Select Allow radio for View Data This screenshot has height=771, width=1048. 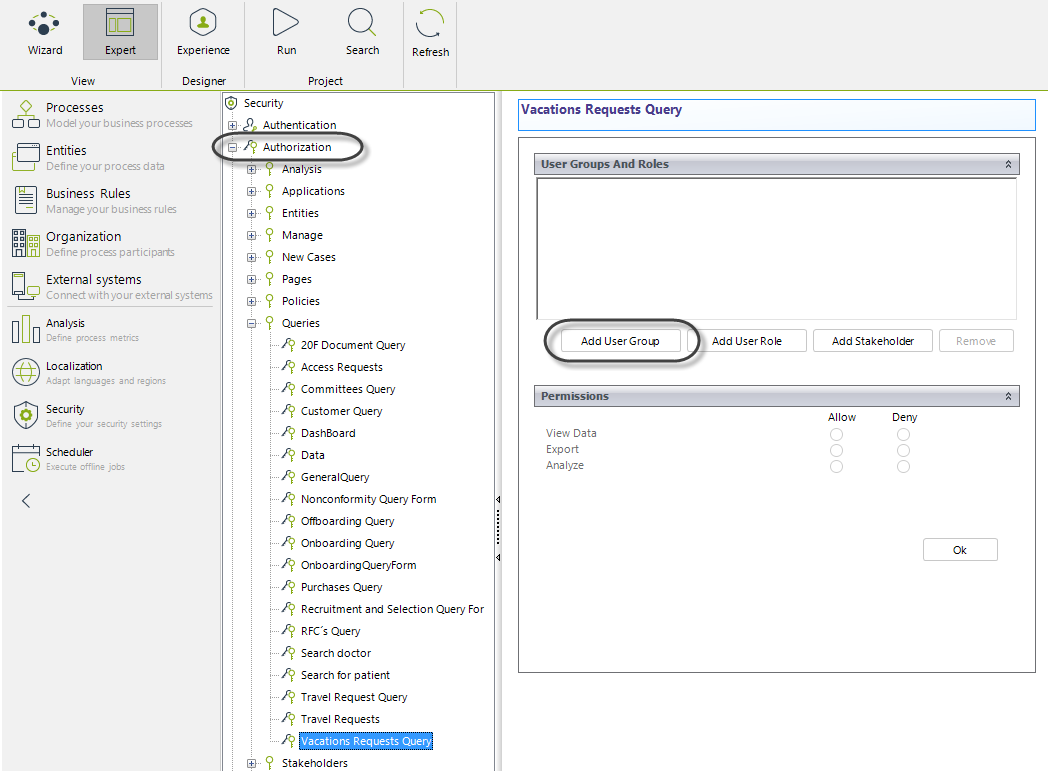pyautogui.click(x=836, y=434)
